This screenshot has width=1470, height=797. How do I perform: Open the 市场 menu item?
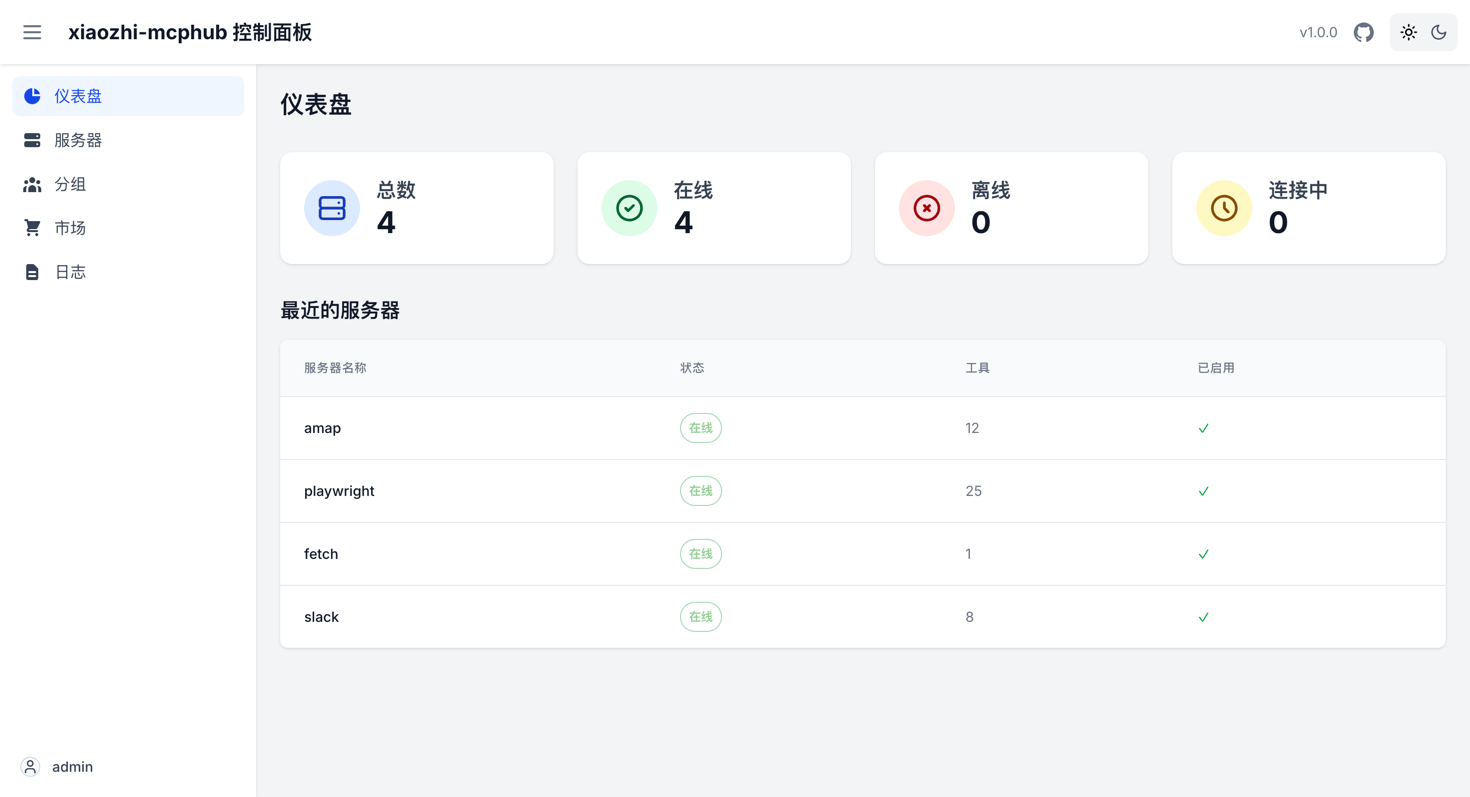(x=128, y=228)
